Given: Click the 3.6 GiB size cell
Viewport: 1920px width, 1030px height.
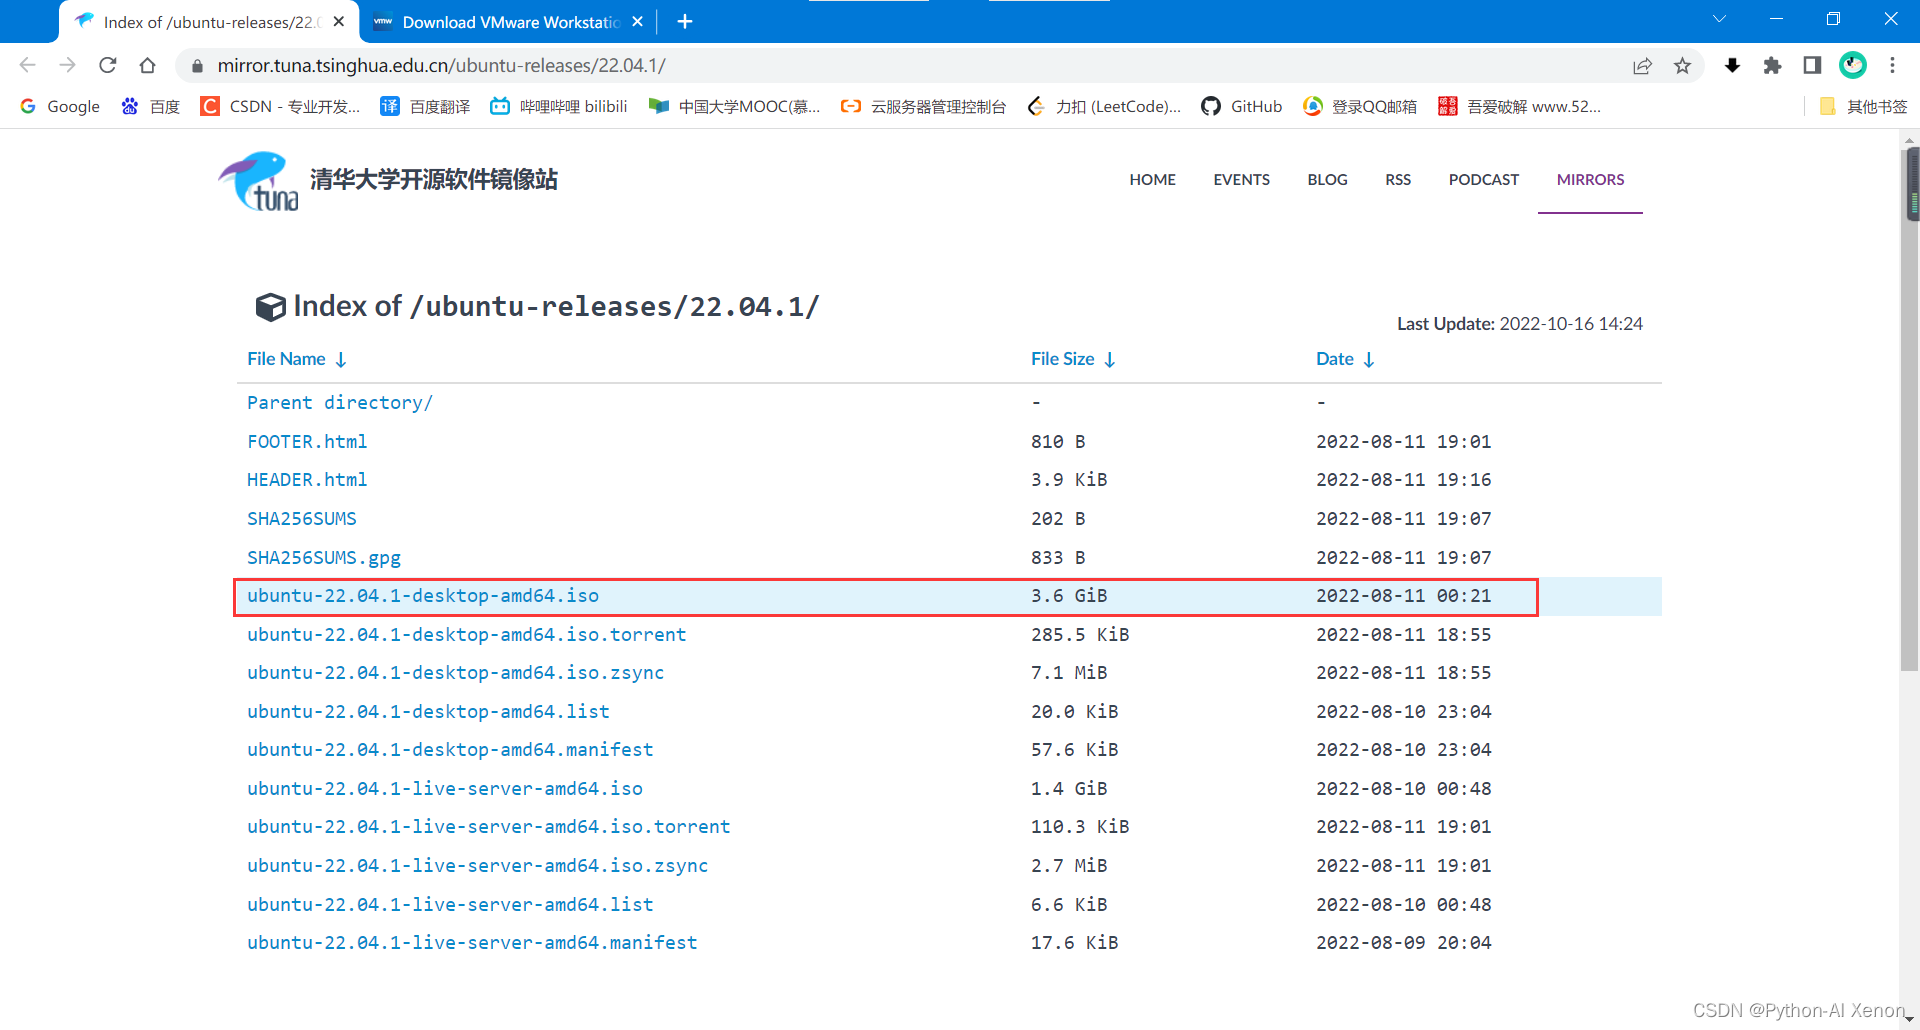Looking at the screenshot, I should pyautogui.click(x=1069, y=596).
